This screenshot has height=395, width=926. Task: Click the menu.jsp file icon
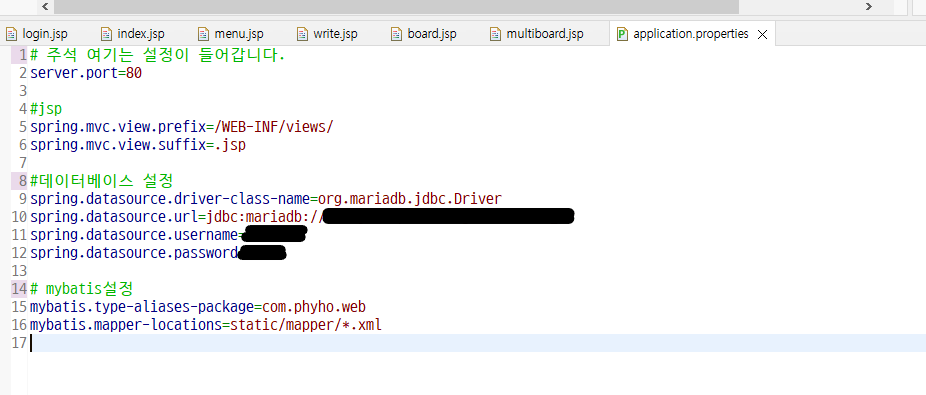click(x=204, y=34)
